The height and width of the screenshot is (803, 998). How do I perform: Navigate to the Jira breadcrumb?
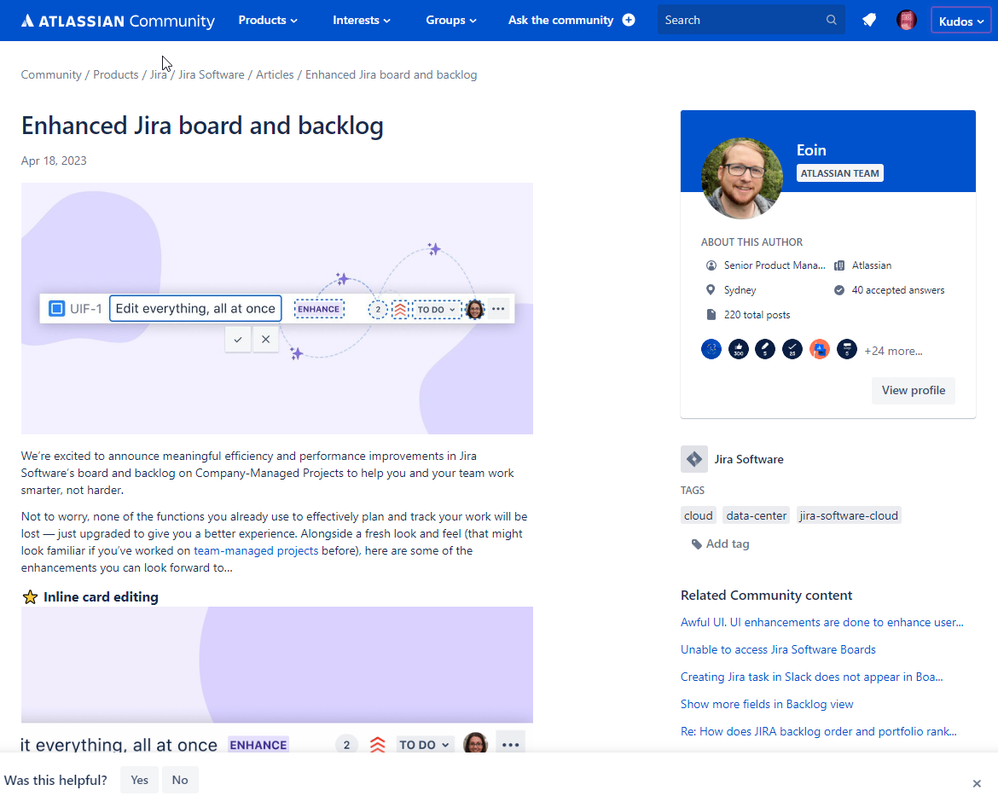coord(158,74)
